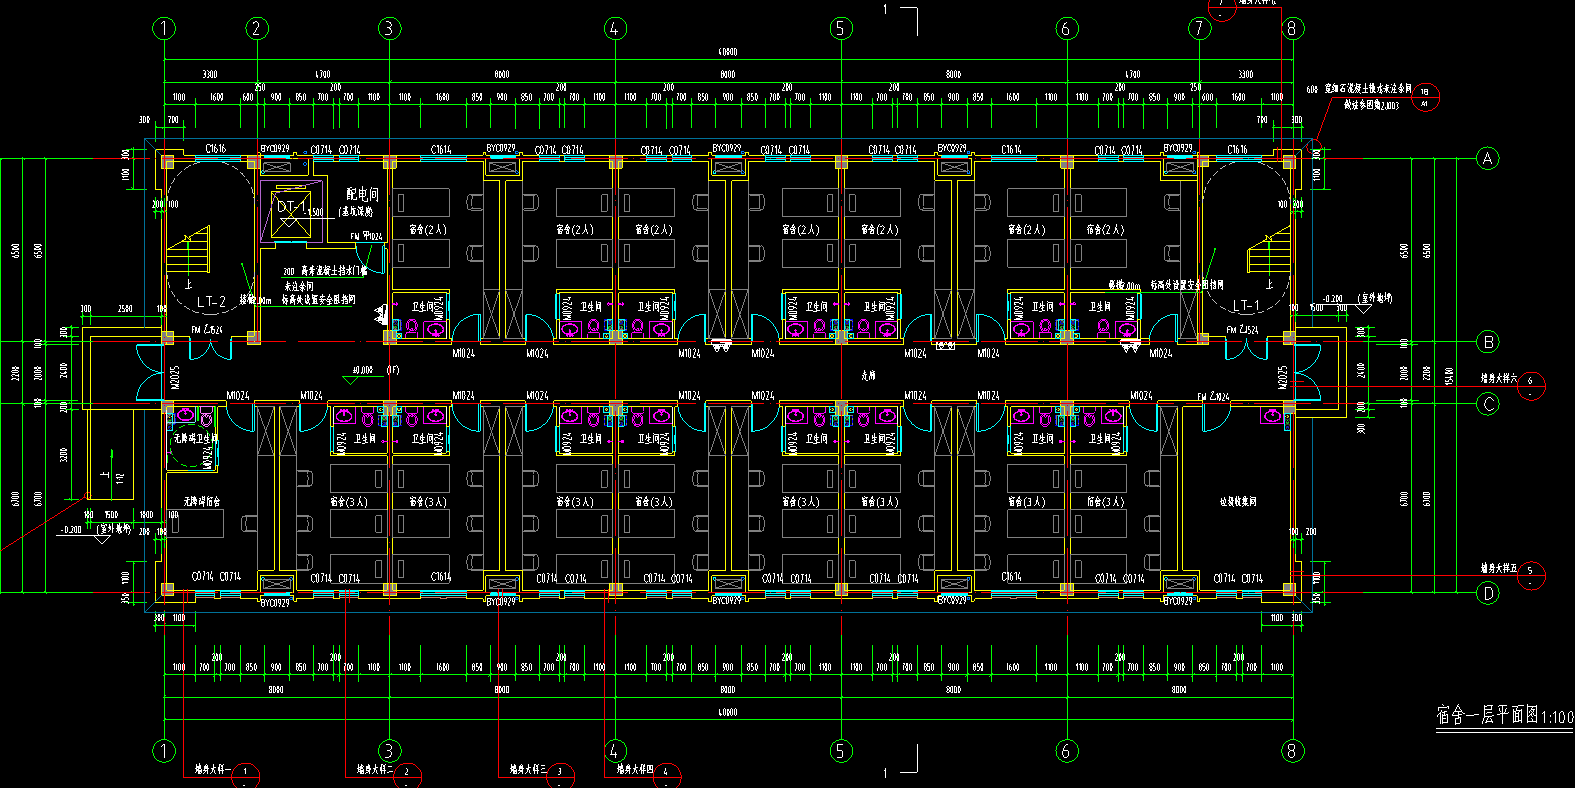
Task: Select detail callout bubble 墙身大样四
Action: click(666, 774)
